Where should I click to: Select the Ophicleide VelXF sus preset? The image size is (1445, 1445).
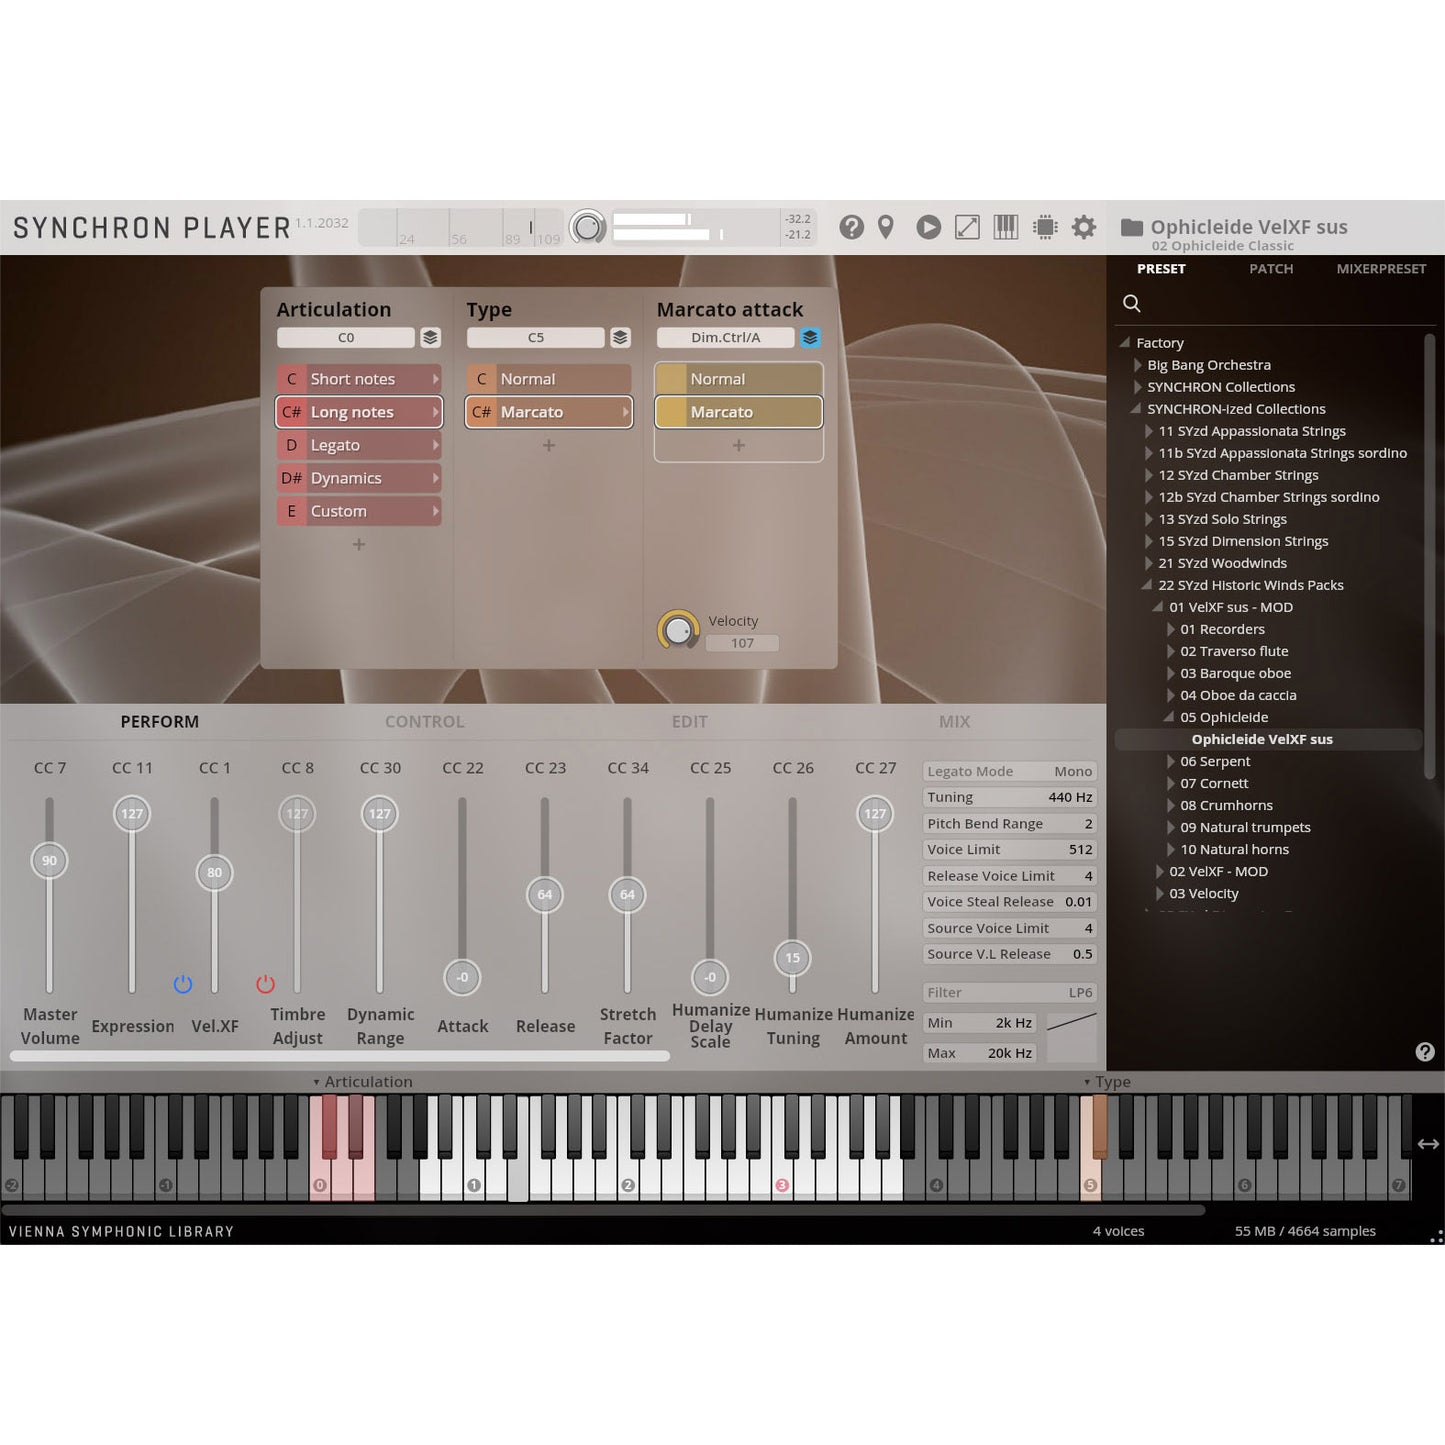click(x=1262, y=739)
